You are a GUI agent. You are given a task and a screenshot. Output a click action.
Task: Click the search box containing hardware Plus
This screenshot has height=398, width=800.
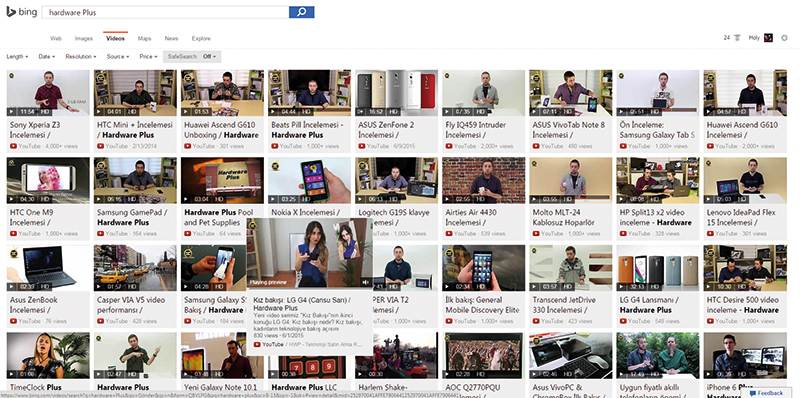[x=165, y=12]
